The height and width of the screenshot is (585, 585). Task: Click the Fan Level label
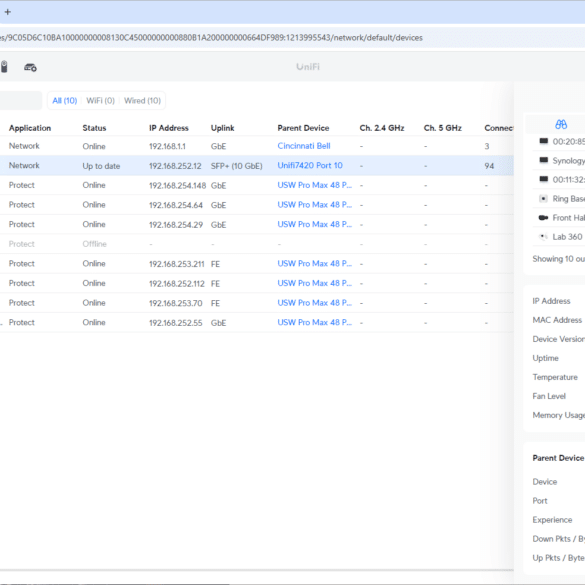point(549,396)
